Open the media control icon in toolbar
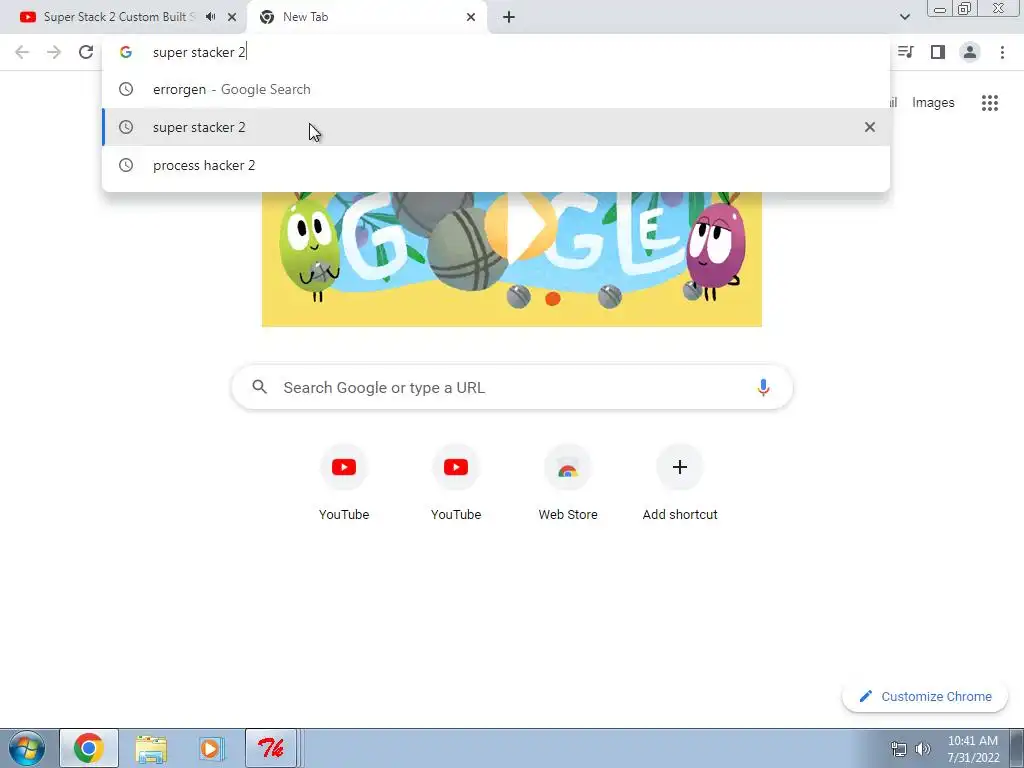The height and width of the screenshot is (768, 1024). pyautogui.click(x=905, y=52)
